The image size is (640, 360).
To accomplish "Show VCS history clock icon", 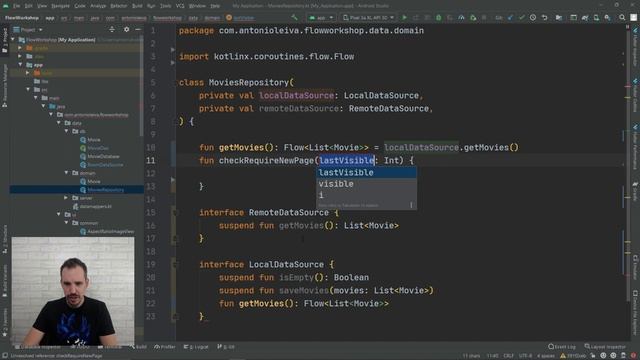I will click(533, 18).
